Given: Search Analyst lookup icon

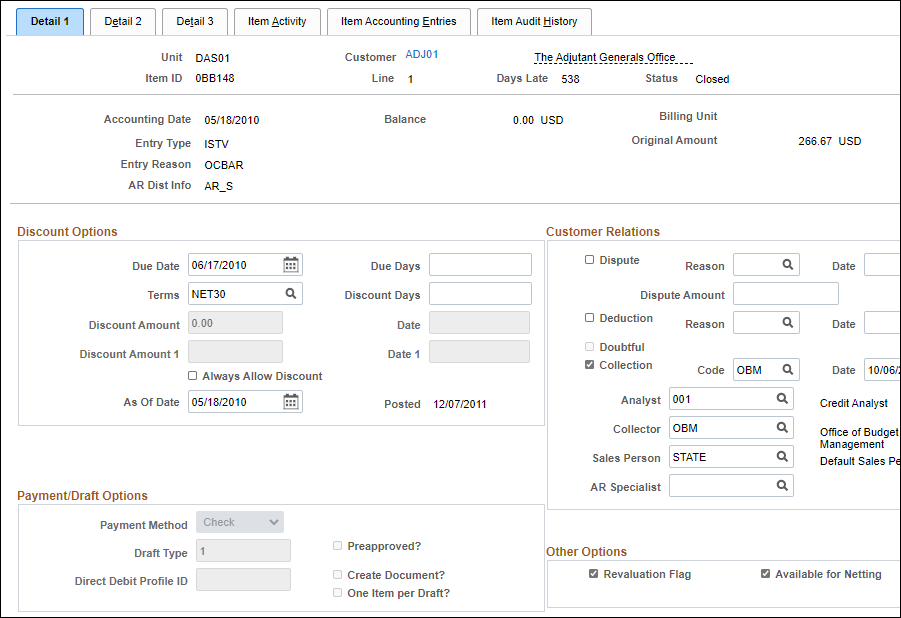Looking at the screenshot, I should 782,398.
